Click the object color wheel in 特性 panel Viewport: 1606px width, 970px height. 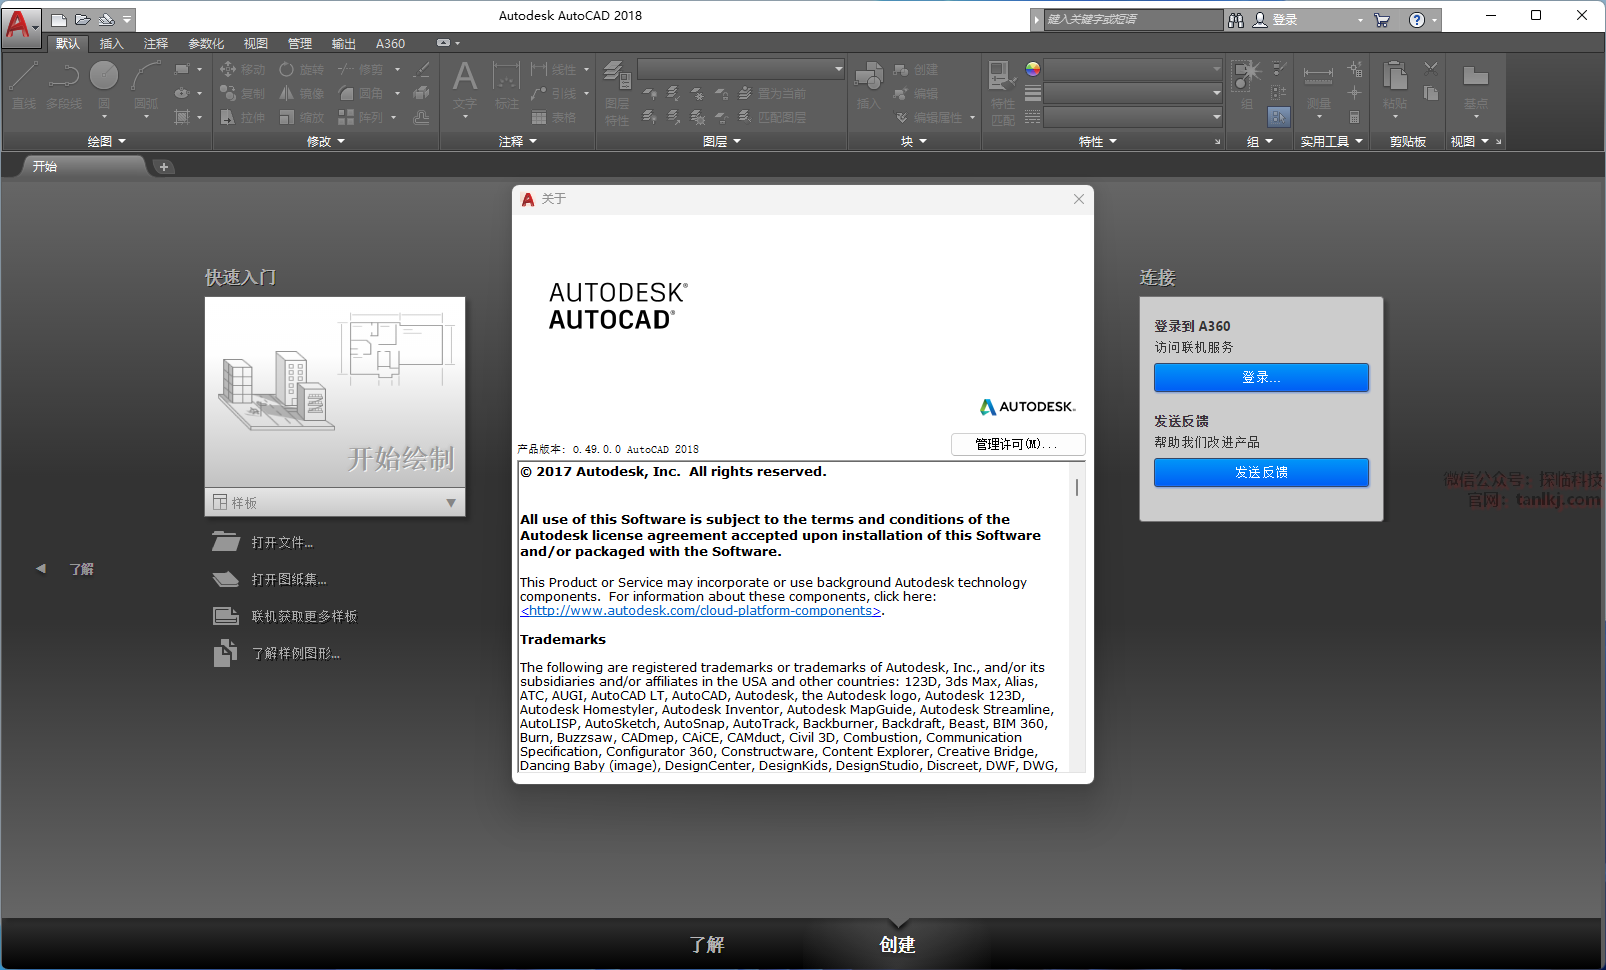tap(1033, 69)
